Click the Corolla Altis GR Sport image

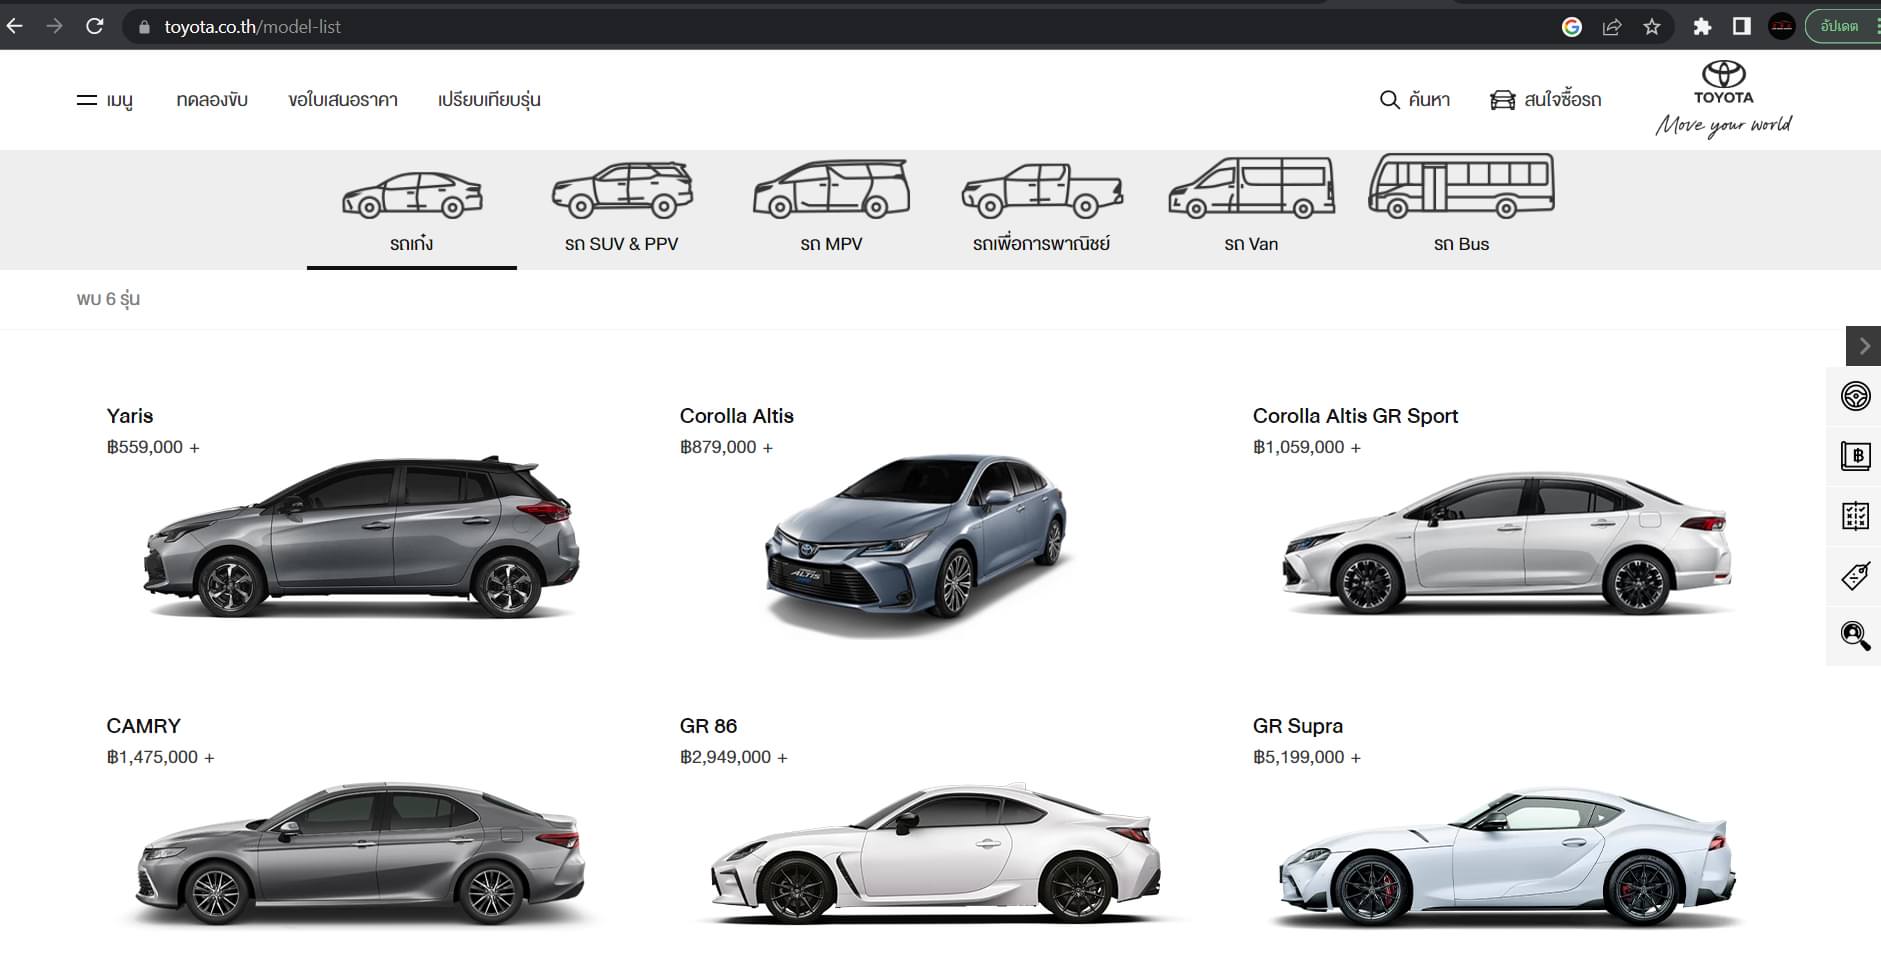[x=1507, y=543]
